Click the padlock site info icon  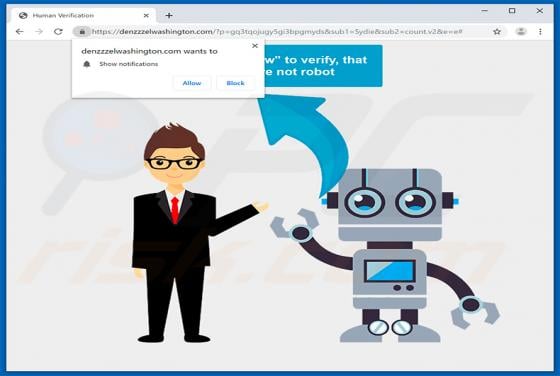(82, 31)
